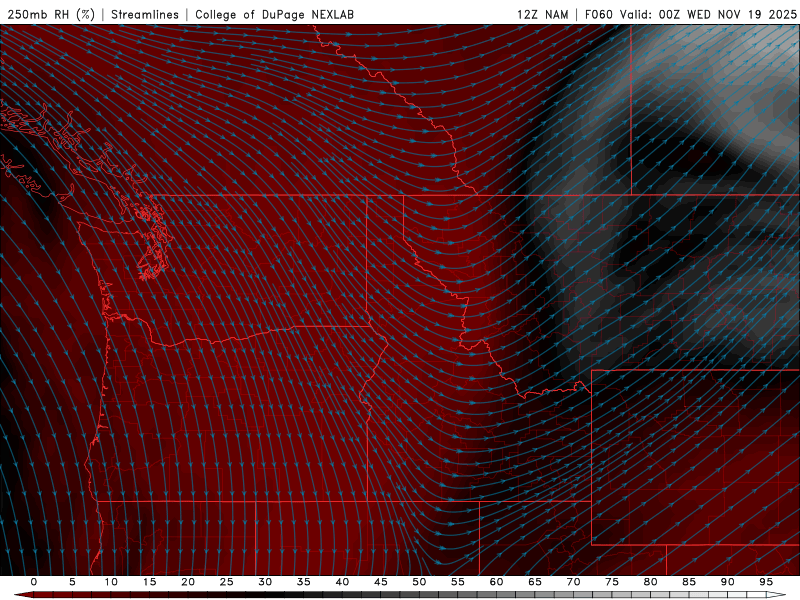Viewport: 800px width, 600px height.
Task: Select the "10" label on RH scale
Action: pyautogui.click(x=111, y=582)
